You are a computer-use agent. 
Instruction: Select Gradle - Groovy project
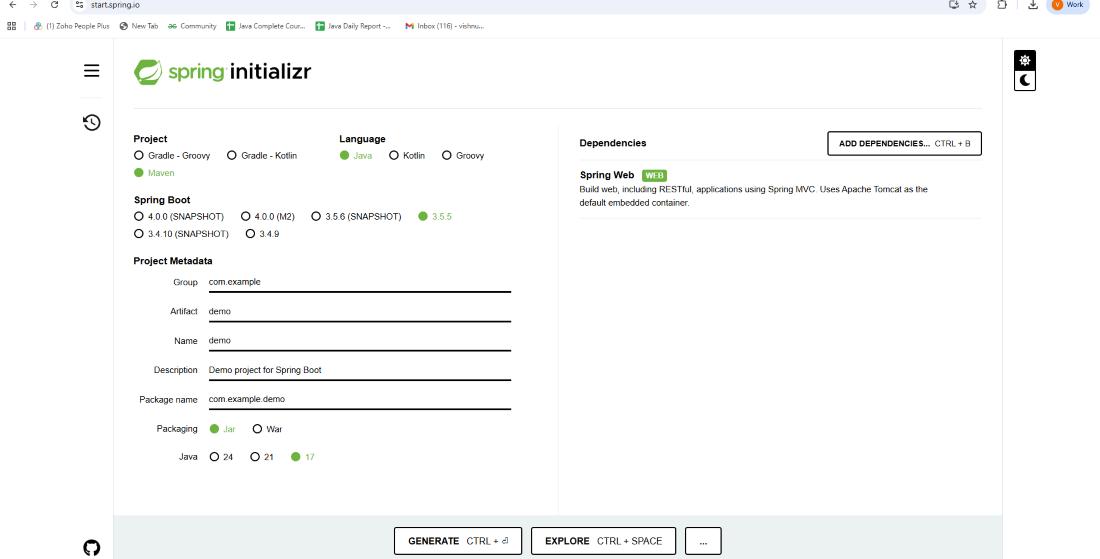[172, 156]
